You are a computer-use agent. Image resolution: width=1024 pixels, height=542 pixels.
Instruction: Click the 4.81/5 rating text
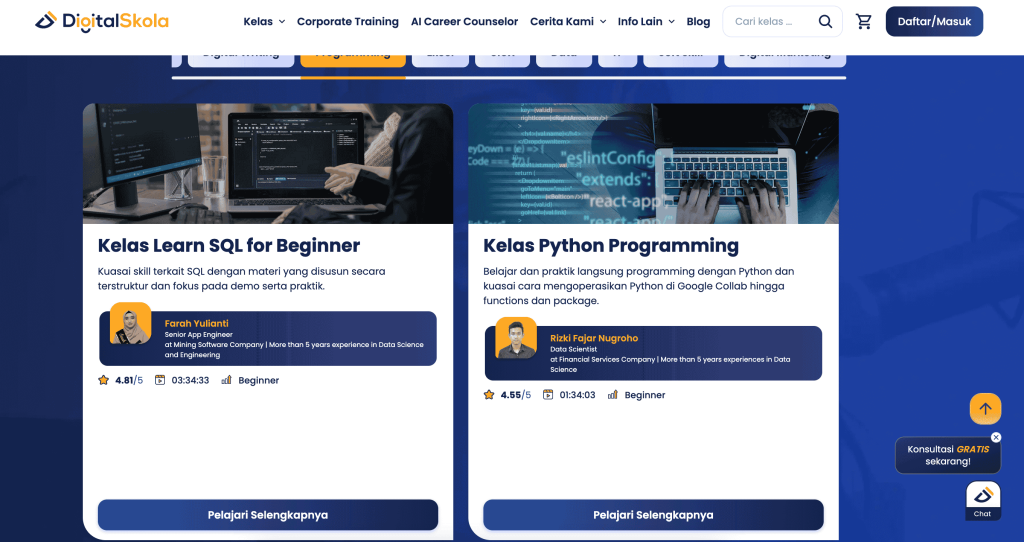129,380
